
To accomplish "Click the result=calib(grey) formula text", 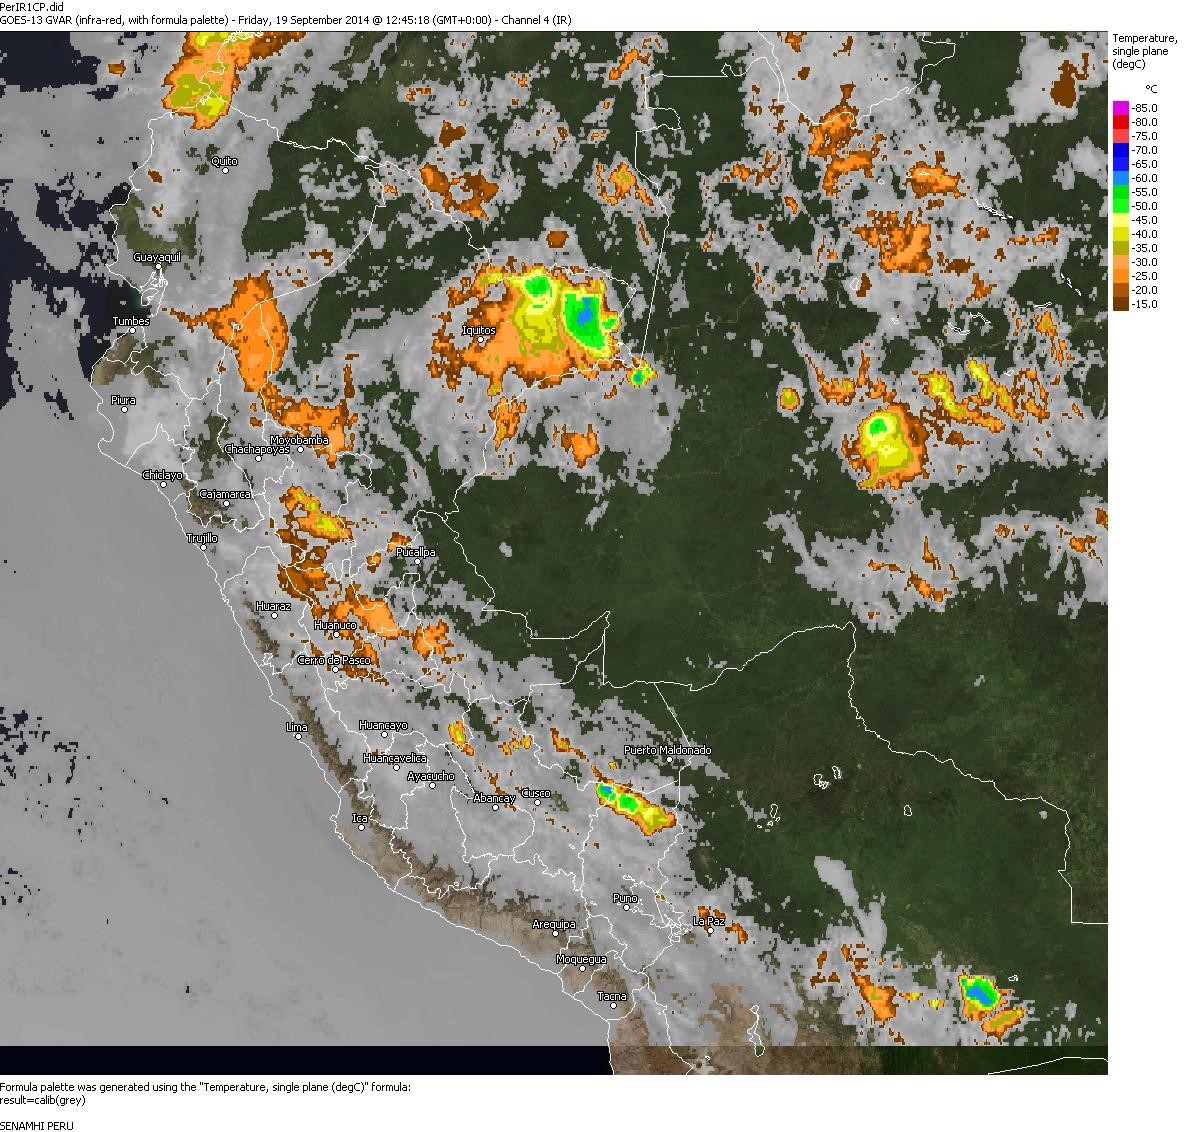I will point(42,1100).
